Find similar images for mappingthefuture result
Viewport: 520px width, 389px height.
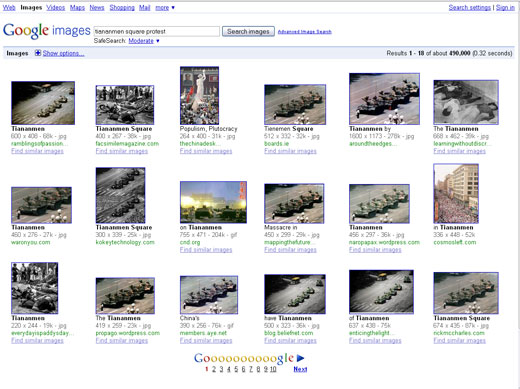[290, 250]
